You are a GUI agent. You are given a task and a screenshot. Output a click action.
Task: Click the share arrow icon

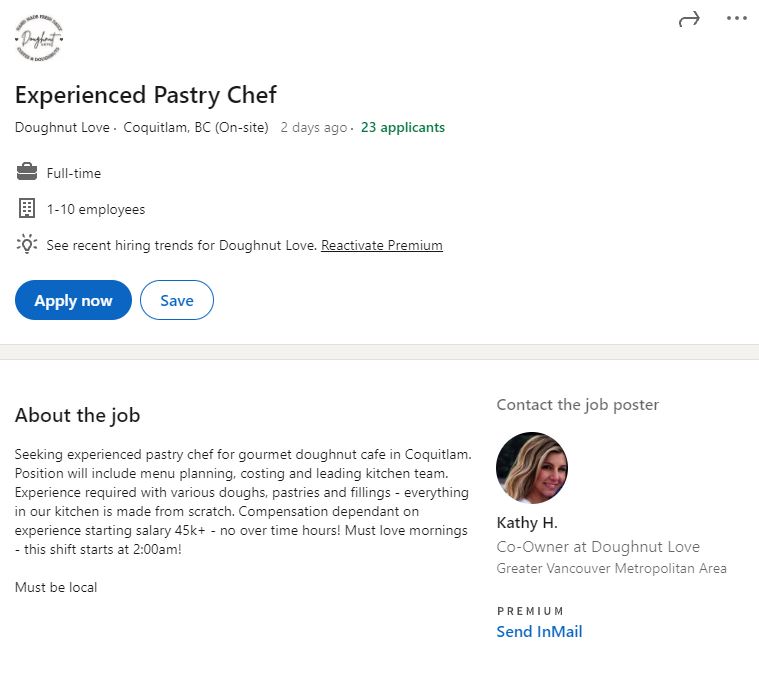click(x=689, y=19)
